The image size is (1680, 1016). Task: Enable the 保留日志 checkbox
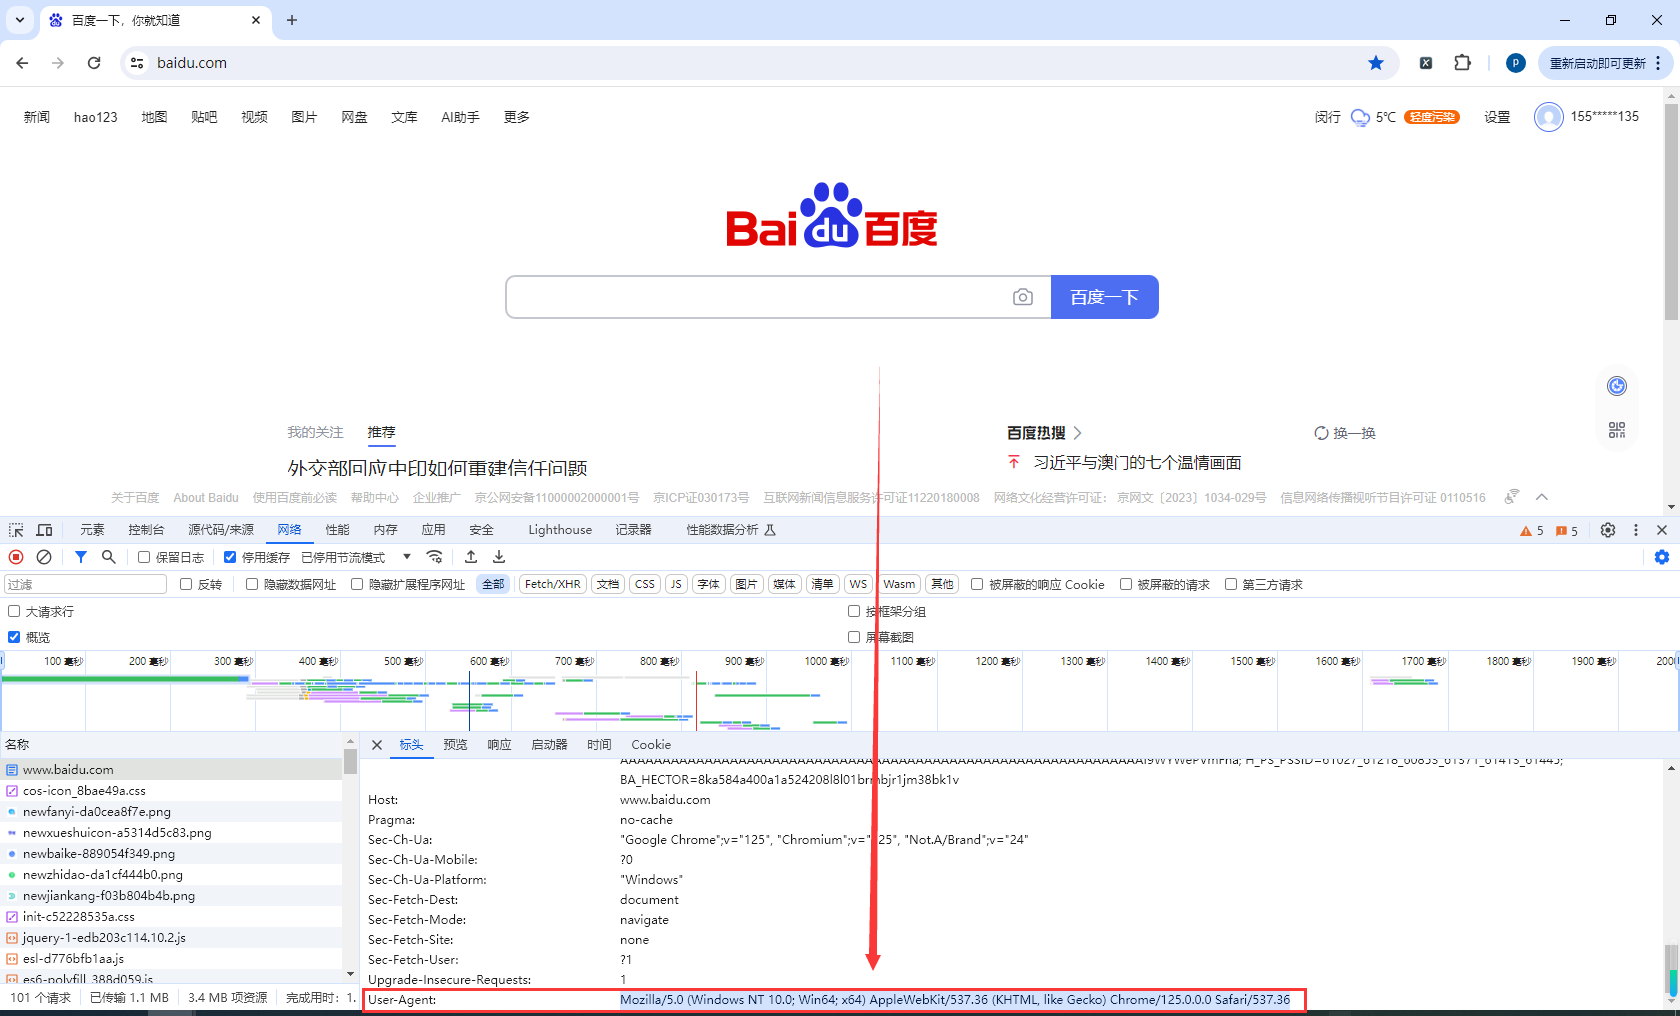pos(144,557)
